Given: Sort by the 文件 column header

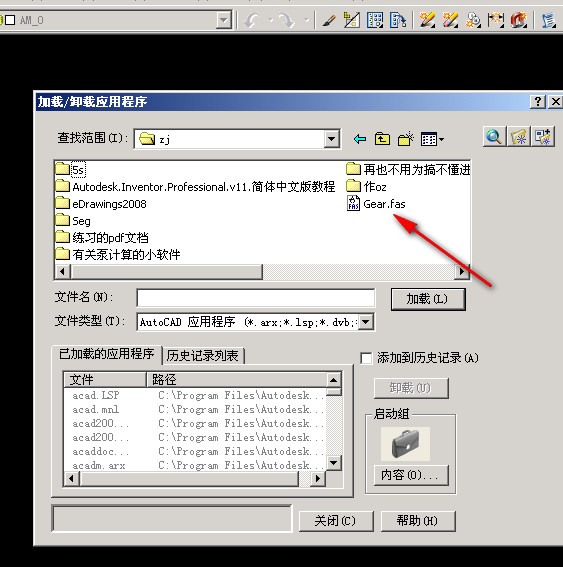Looking at the screenshot, I should pyautogui.click(x=105, y=380).
